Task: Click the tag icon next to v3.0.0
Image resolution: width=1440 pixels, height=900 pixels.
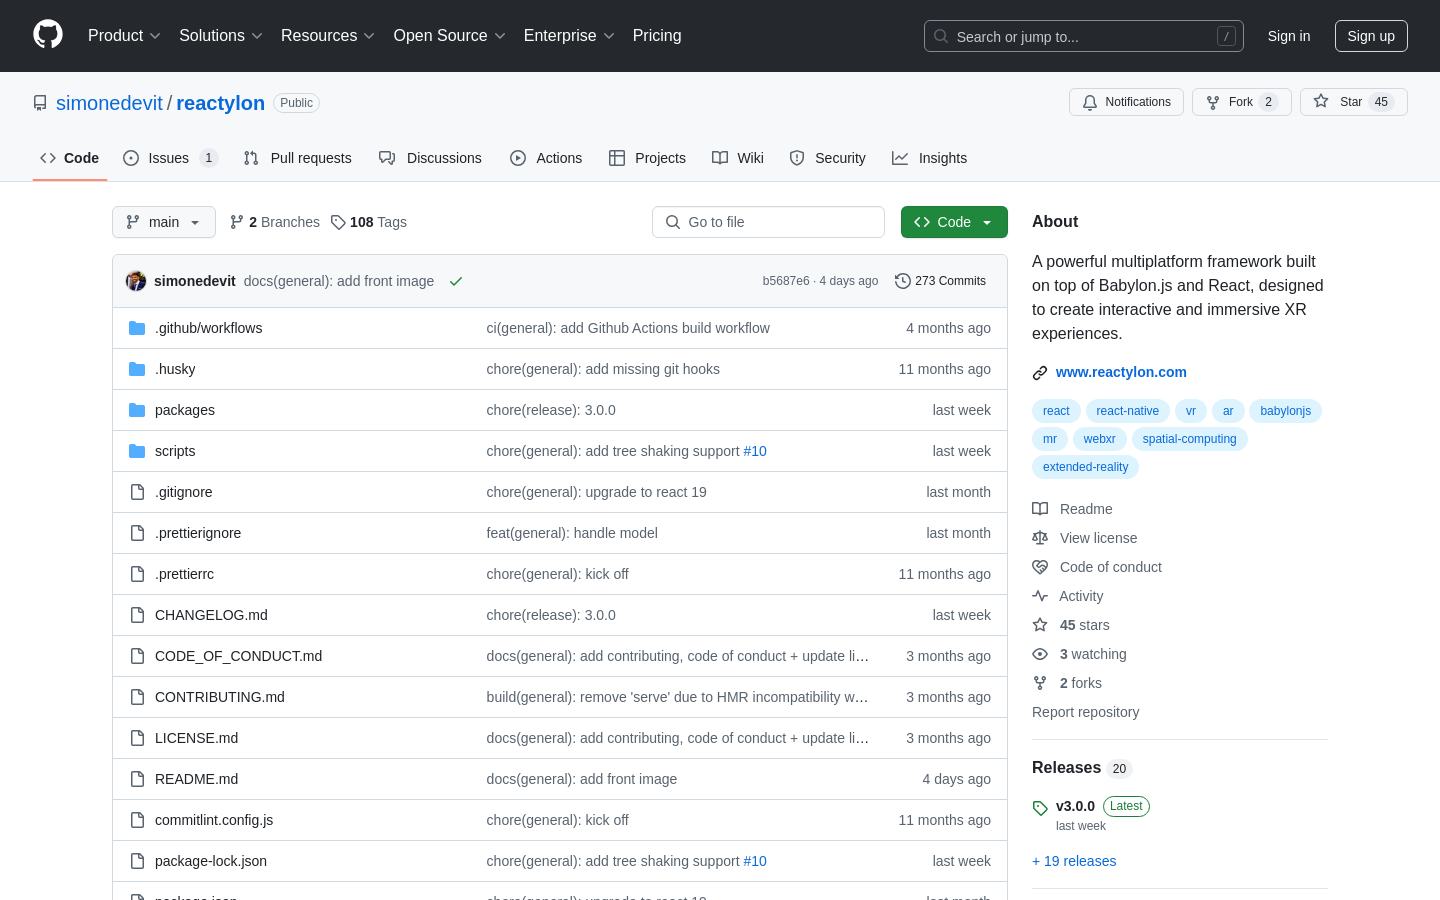Action: (x=1040, y=808)
